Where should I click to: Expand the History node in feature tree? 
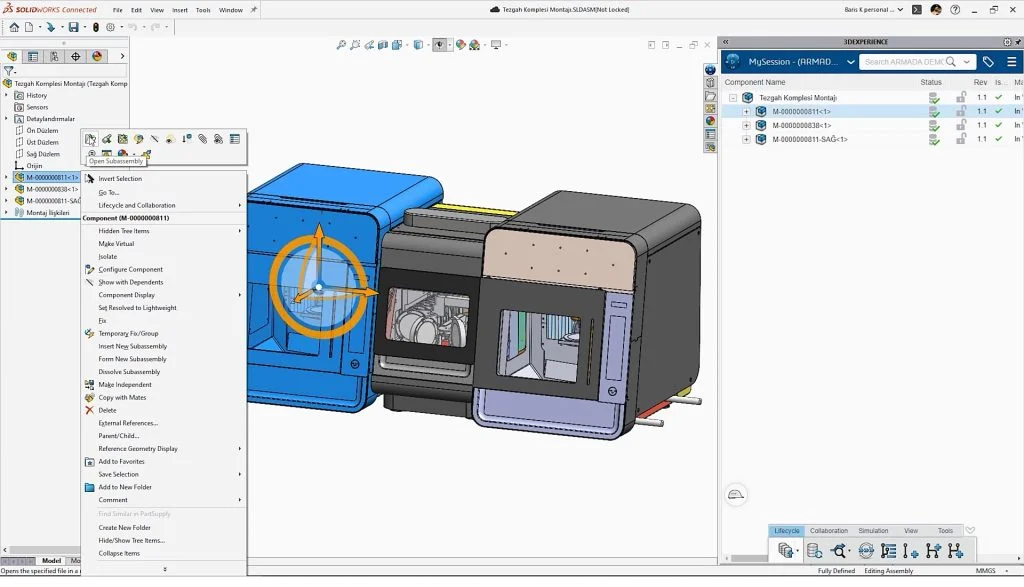point(6,95)
